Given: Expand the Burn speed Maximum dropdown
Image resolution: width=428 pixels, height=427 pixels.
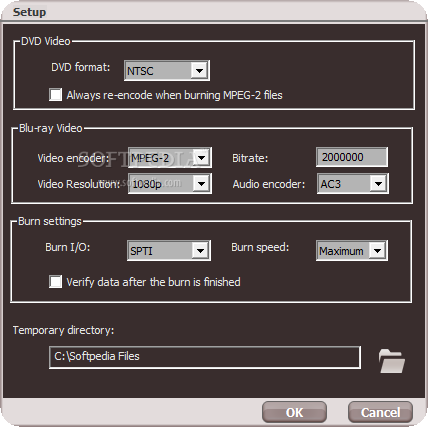Looking at the screenshot, I should (352, 250).
